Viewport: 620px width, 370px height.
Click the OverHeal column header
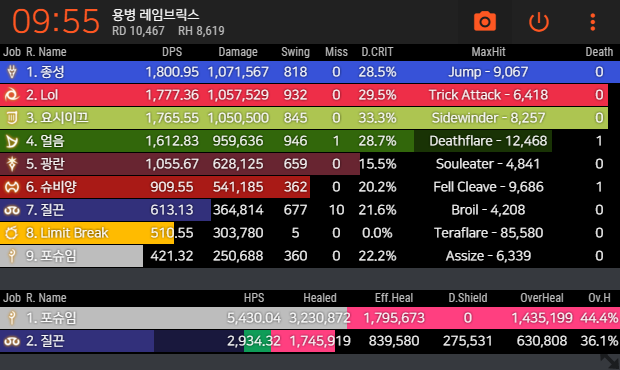pyautogui.click(x=542, y=298)
